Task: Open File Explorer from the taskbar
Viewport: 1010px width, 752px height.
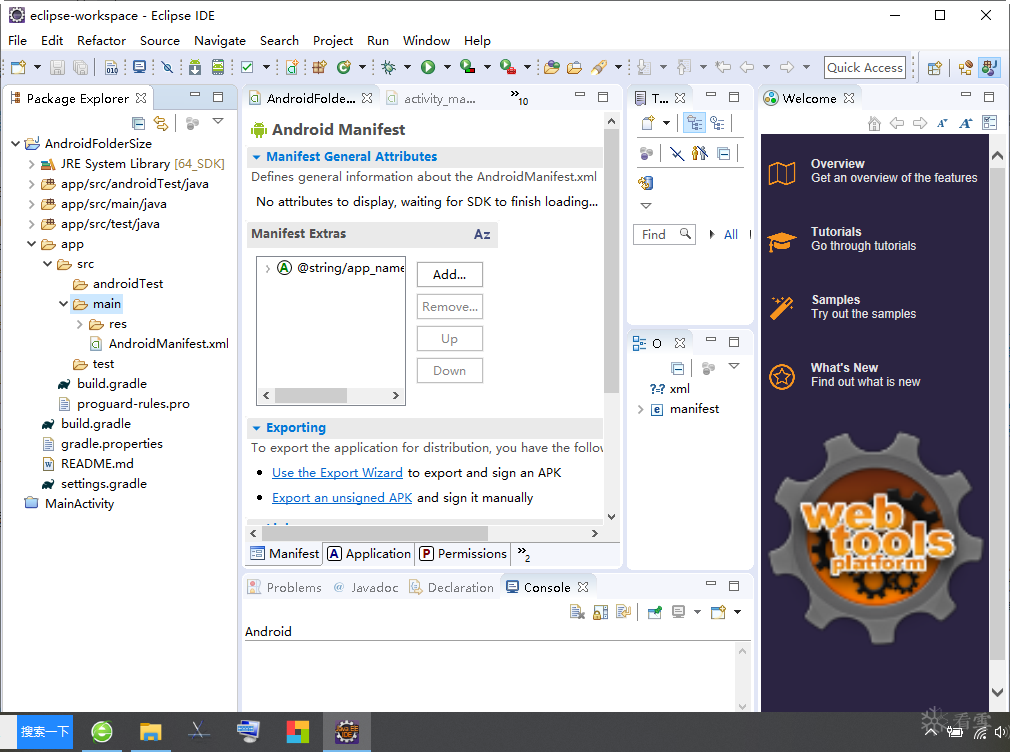Action: (151, 732)
